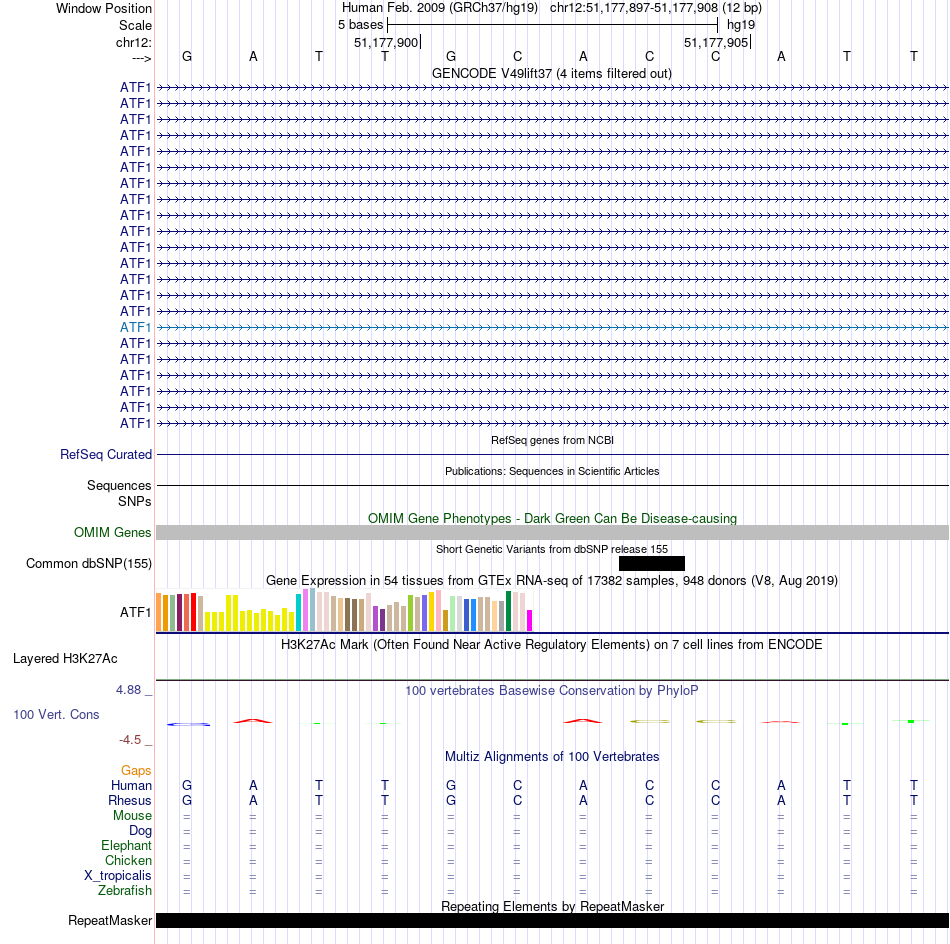
Task: Click the RefSeq Curated track label
Action: tap(106, 454)
